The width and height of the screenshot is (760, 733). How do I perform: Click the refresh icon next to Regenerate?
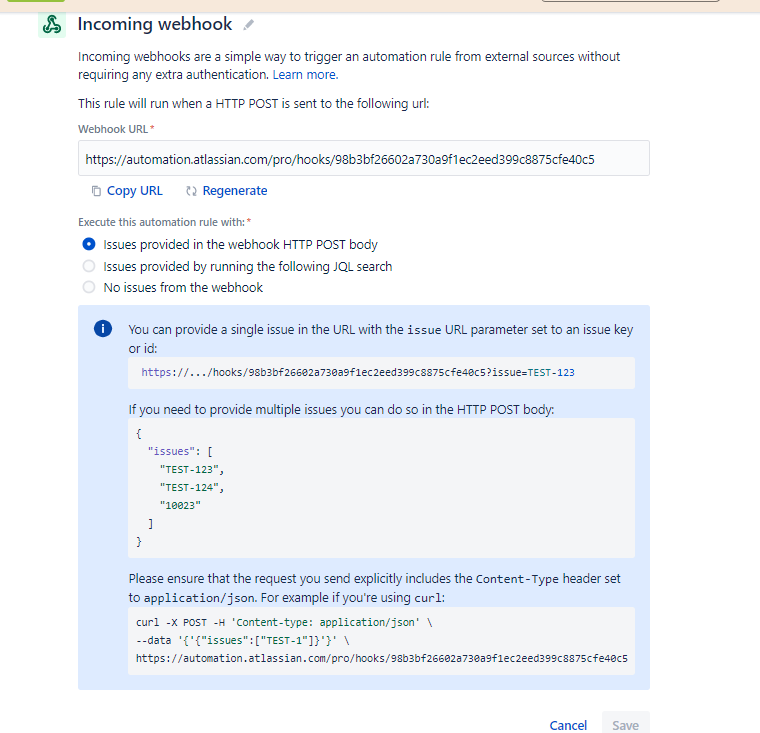click(x=191, y=191)
